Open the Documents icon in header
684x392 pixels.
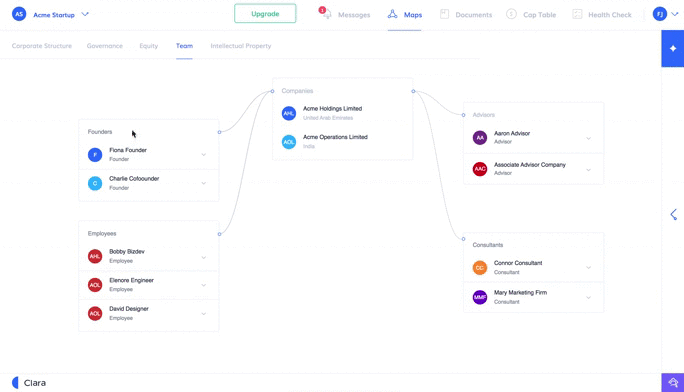[x=444, y=14]
